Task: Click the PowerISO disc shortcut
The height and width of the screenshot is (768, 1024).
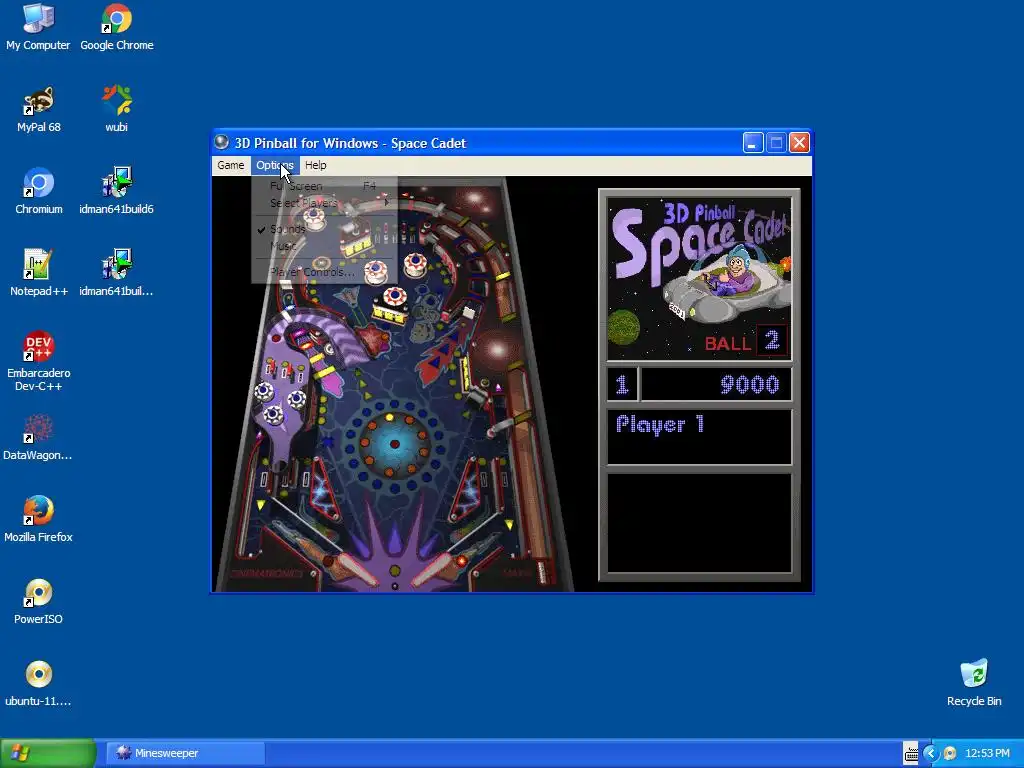Action: pyautogui.click(x=39, y=601)
